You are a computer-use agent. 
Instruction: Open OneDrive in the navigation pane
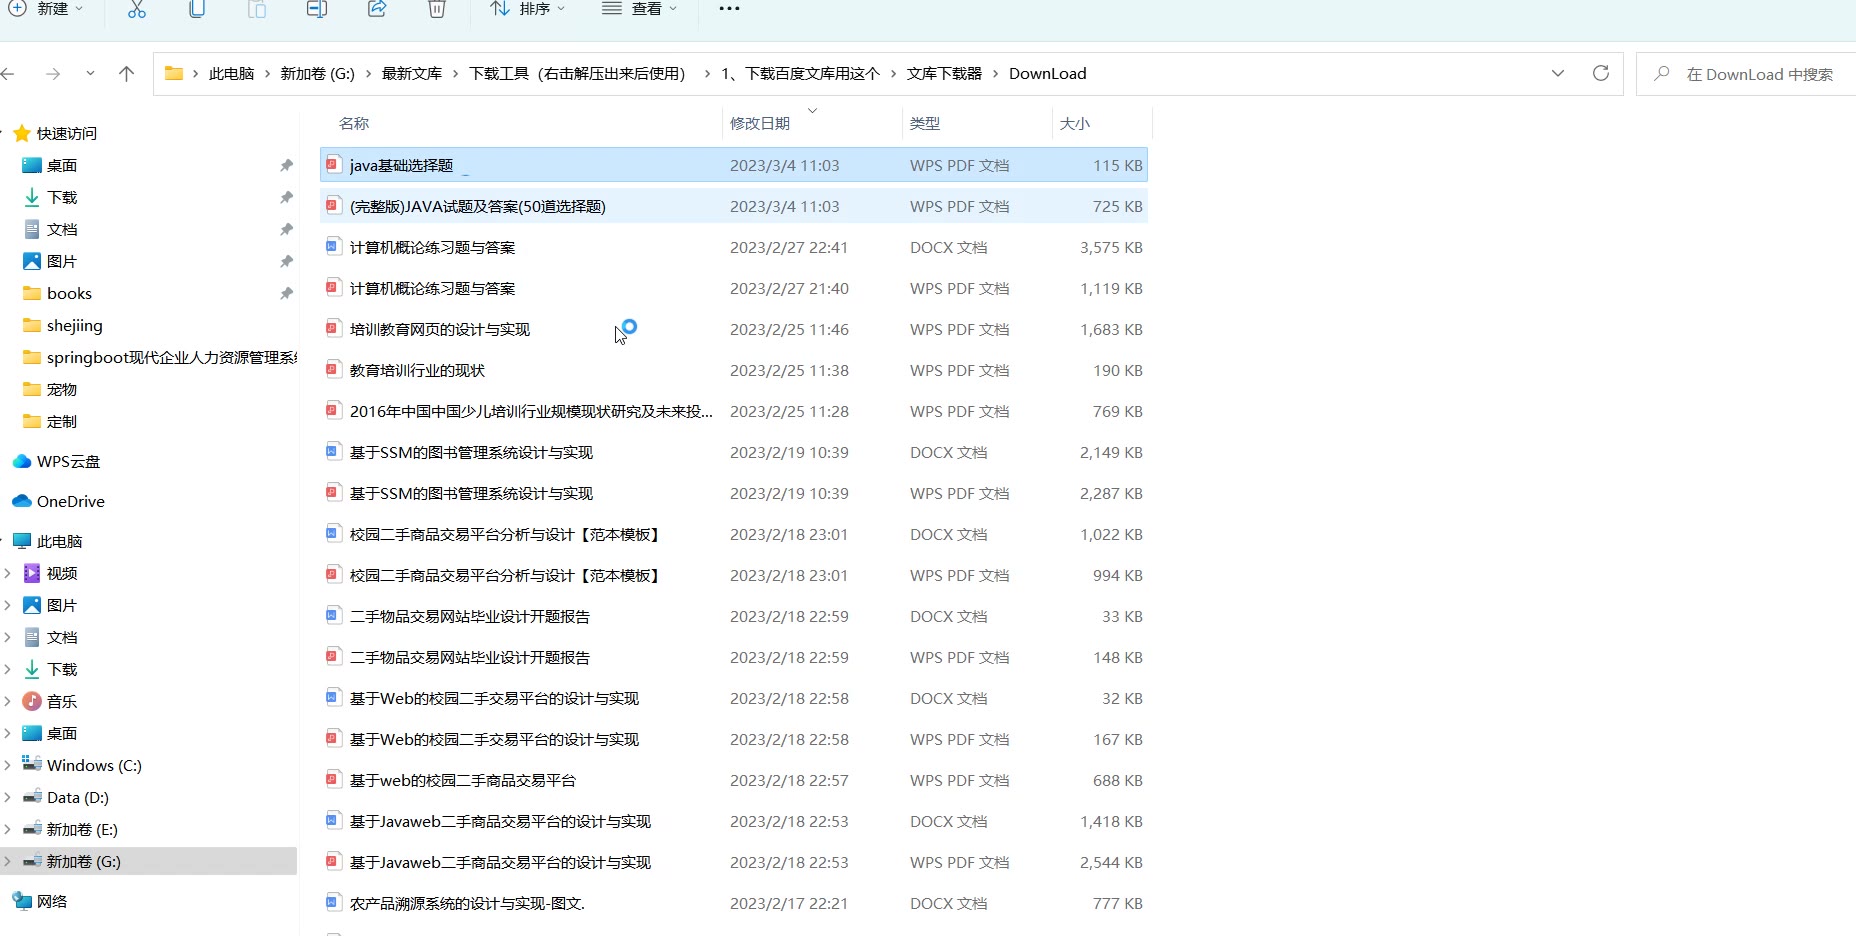[x=70, y=501]
